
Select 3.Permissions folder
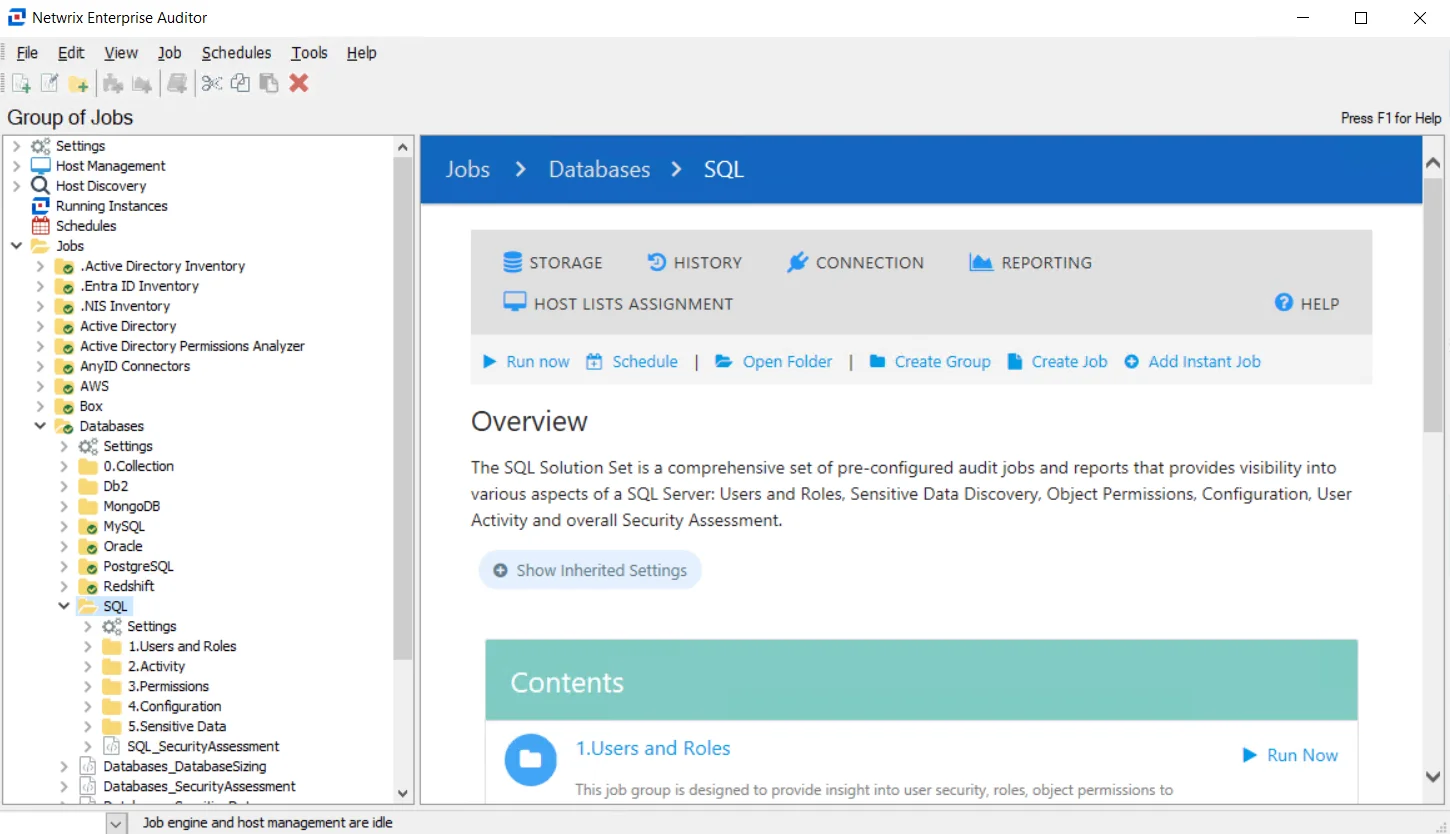(168, 686)
